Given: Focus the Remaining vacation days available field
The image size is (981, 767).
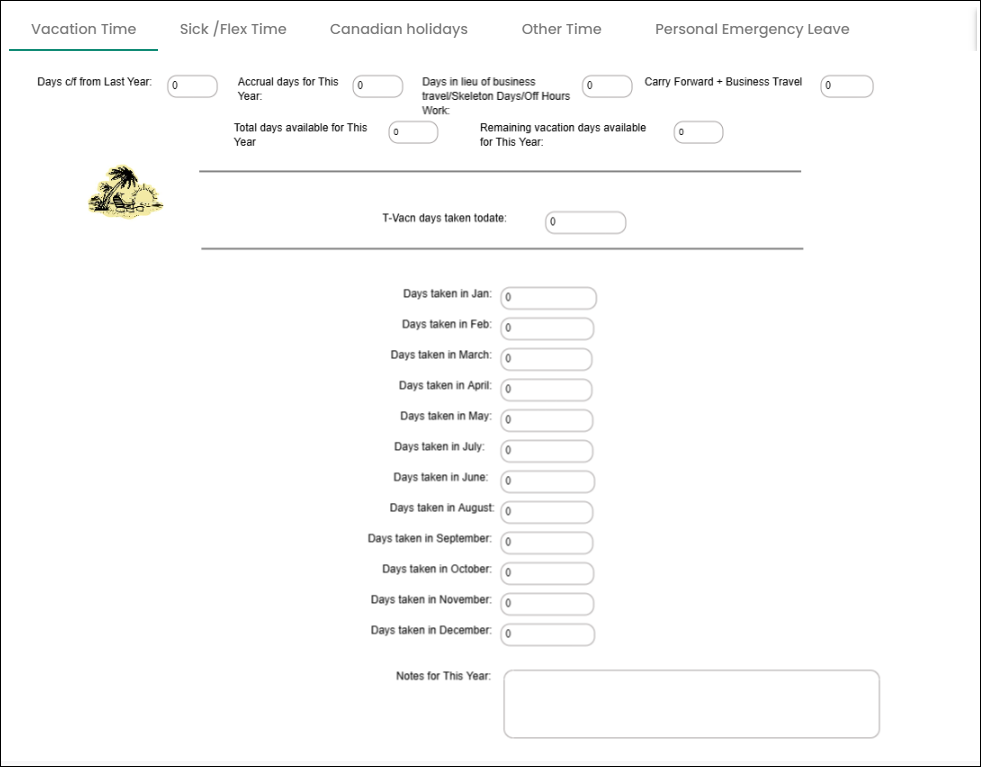Looking at the screenshot, I should click(698, 132).
